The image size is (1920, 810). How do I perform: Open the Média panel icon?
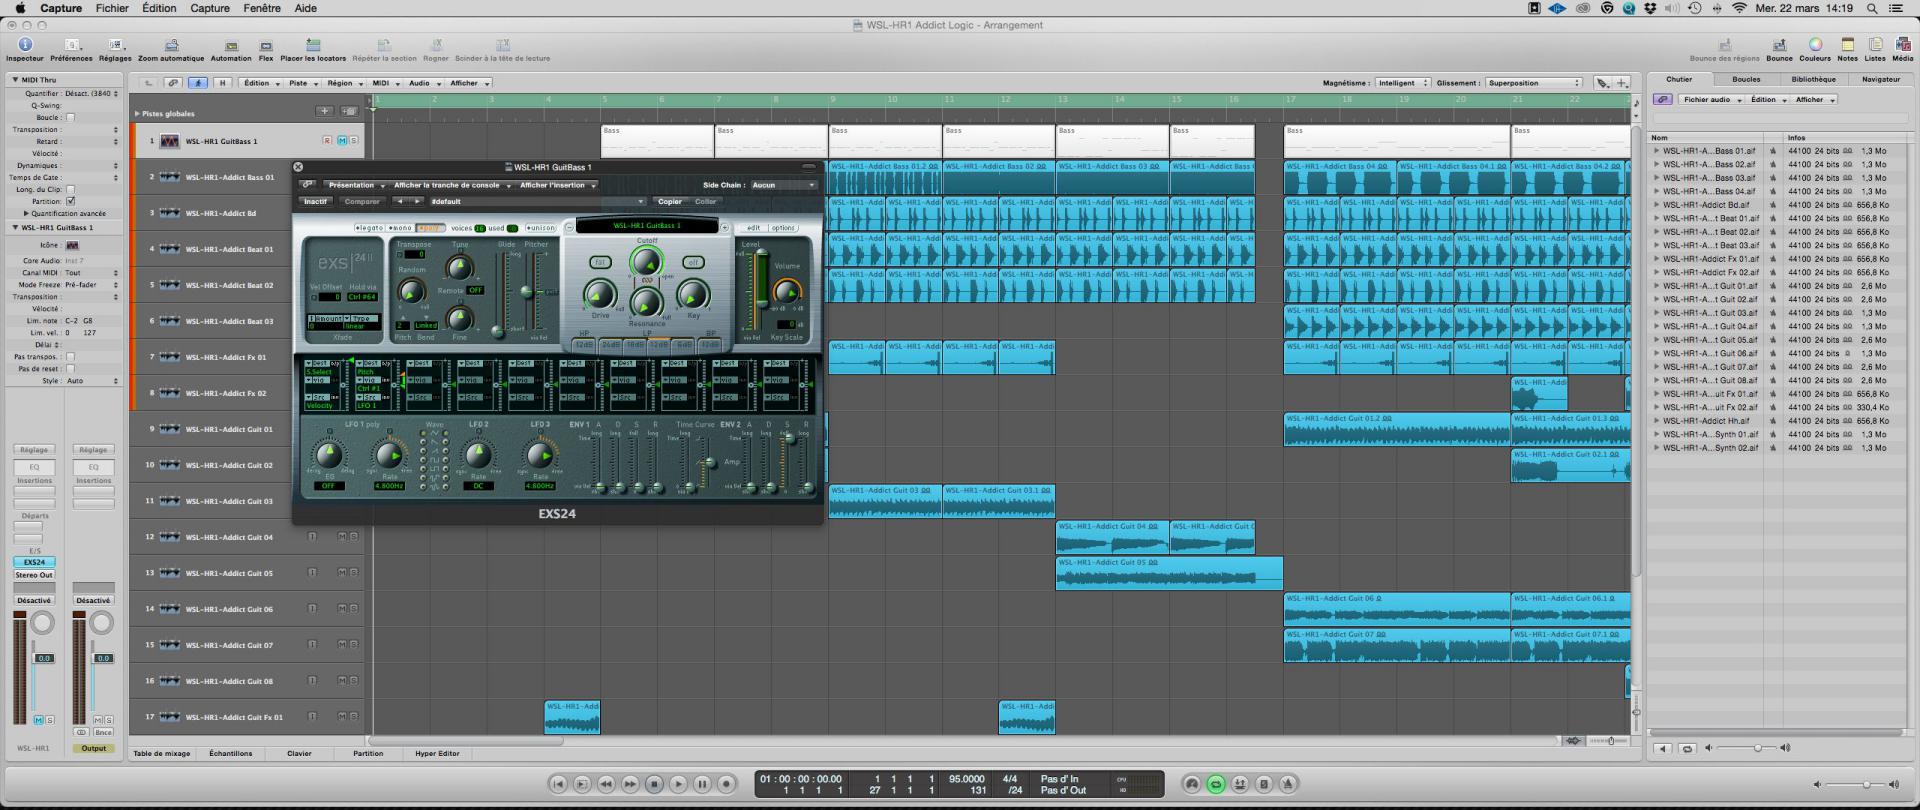pos(1902,45)
